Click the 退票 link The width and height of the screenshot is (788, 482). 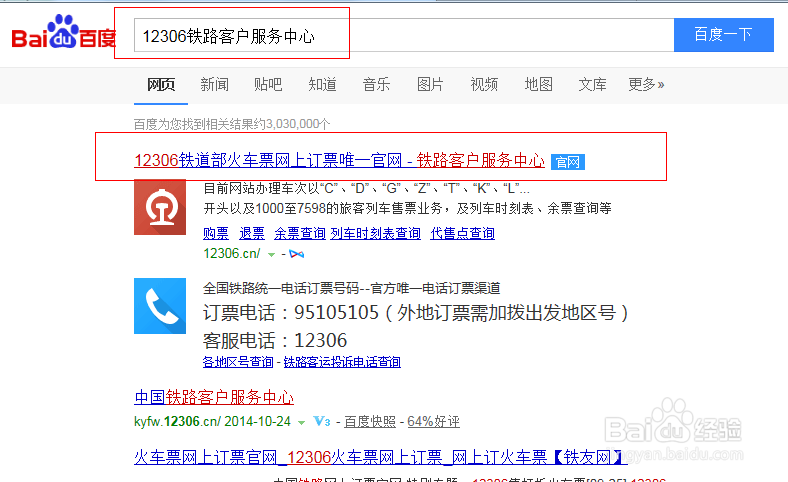(x=252, y=233)
